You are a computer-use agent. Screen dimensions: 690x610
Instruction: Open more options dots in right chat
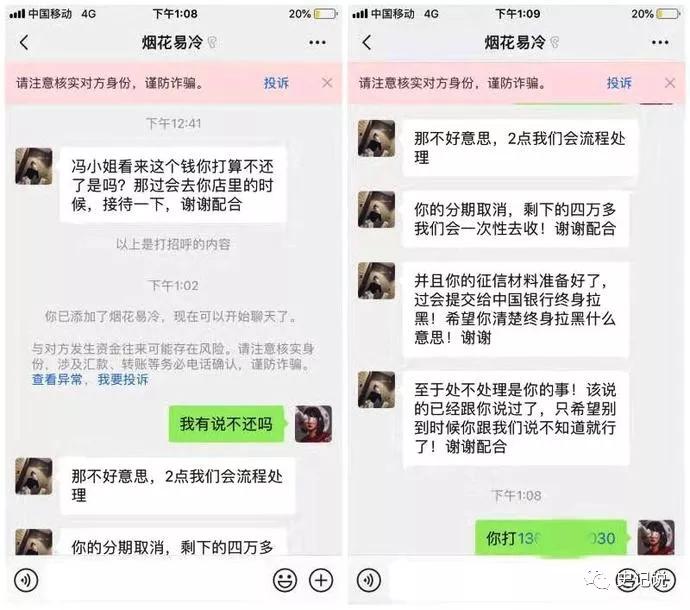tap(660, 43)
